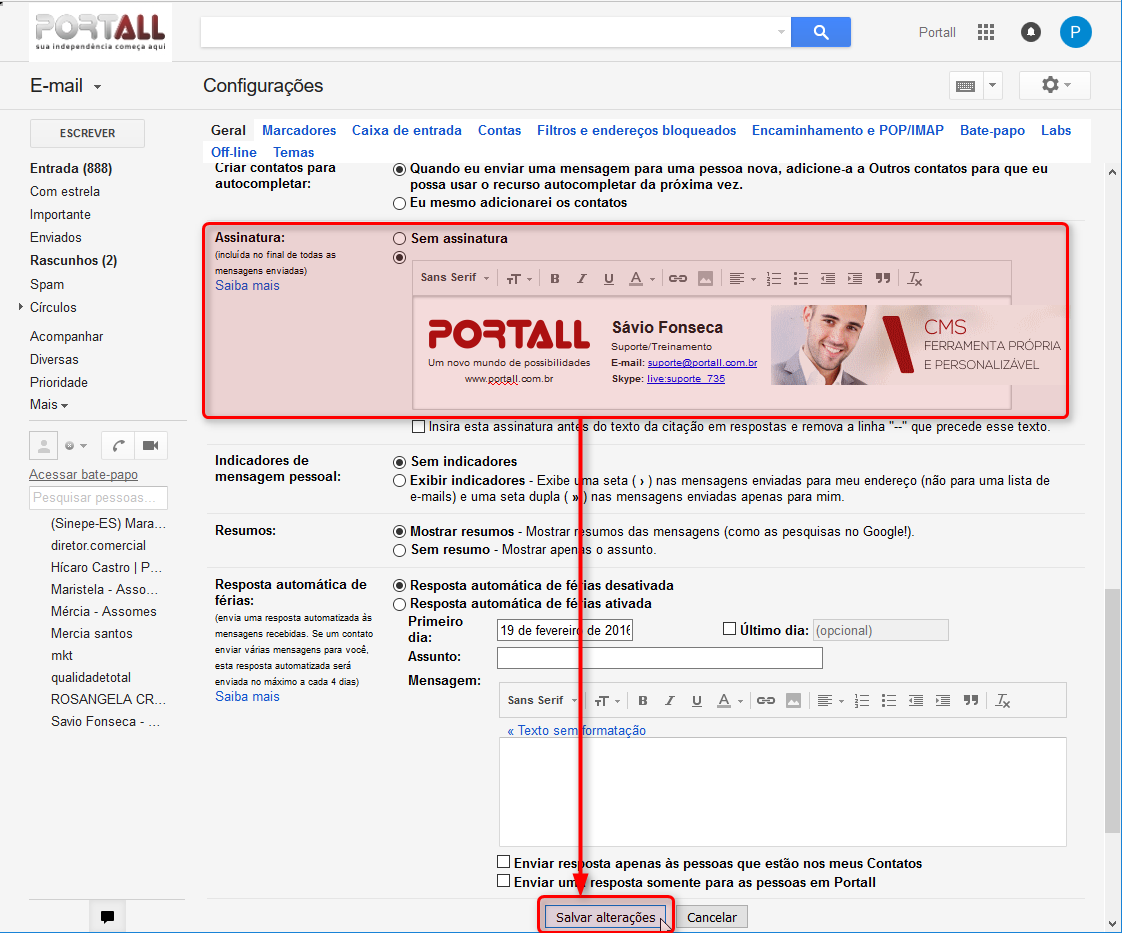The height and width of the screenshot is (933, 1122).
Task: Remove formatting icon in vacation message toolbar
Action: (x=1003, y=701)
